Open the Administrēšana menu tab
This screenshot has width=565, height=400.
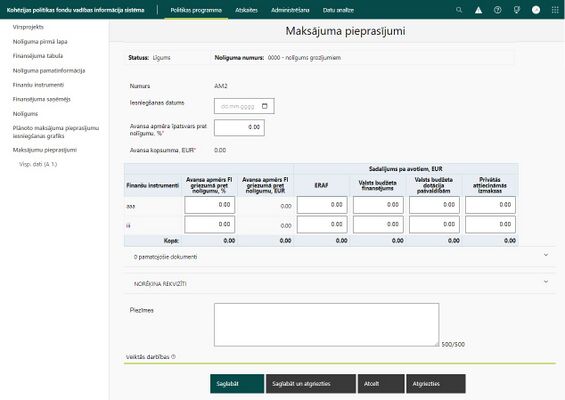pyautogui.click(x=290, y=10)
